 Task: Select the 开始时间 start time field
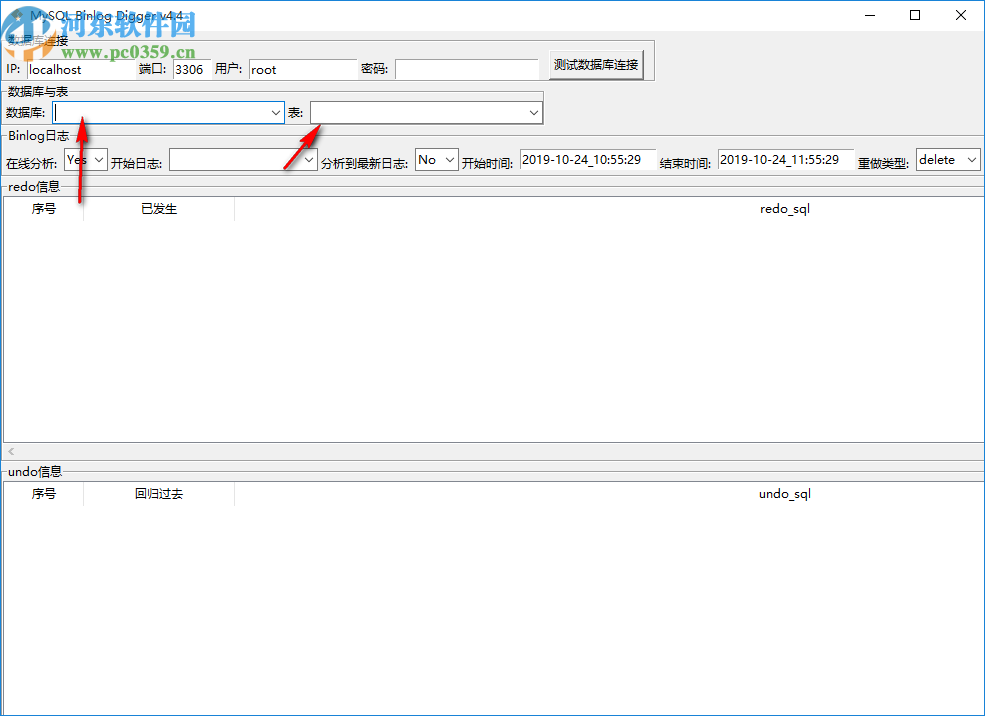pos(588,159)
